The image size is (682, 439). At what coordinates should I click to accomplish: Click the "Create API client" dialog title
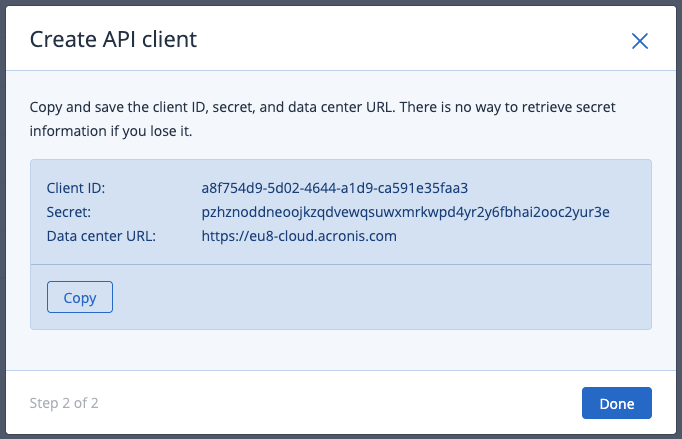[113, 40]
